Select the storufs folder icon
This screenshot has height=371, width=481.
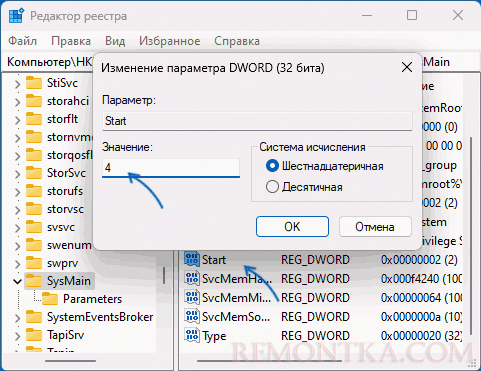(34, 191)
